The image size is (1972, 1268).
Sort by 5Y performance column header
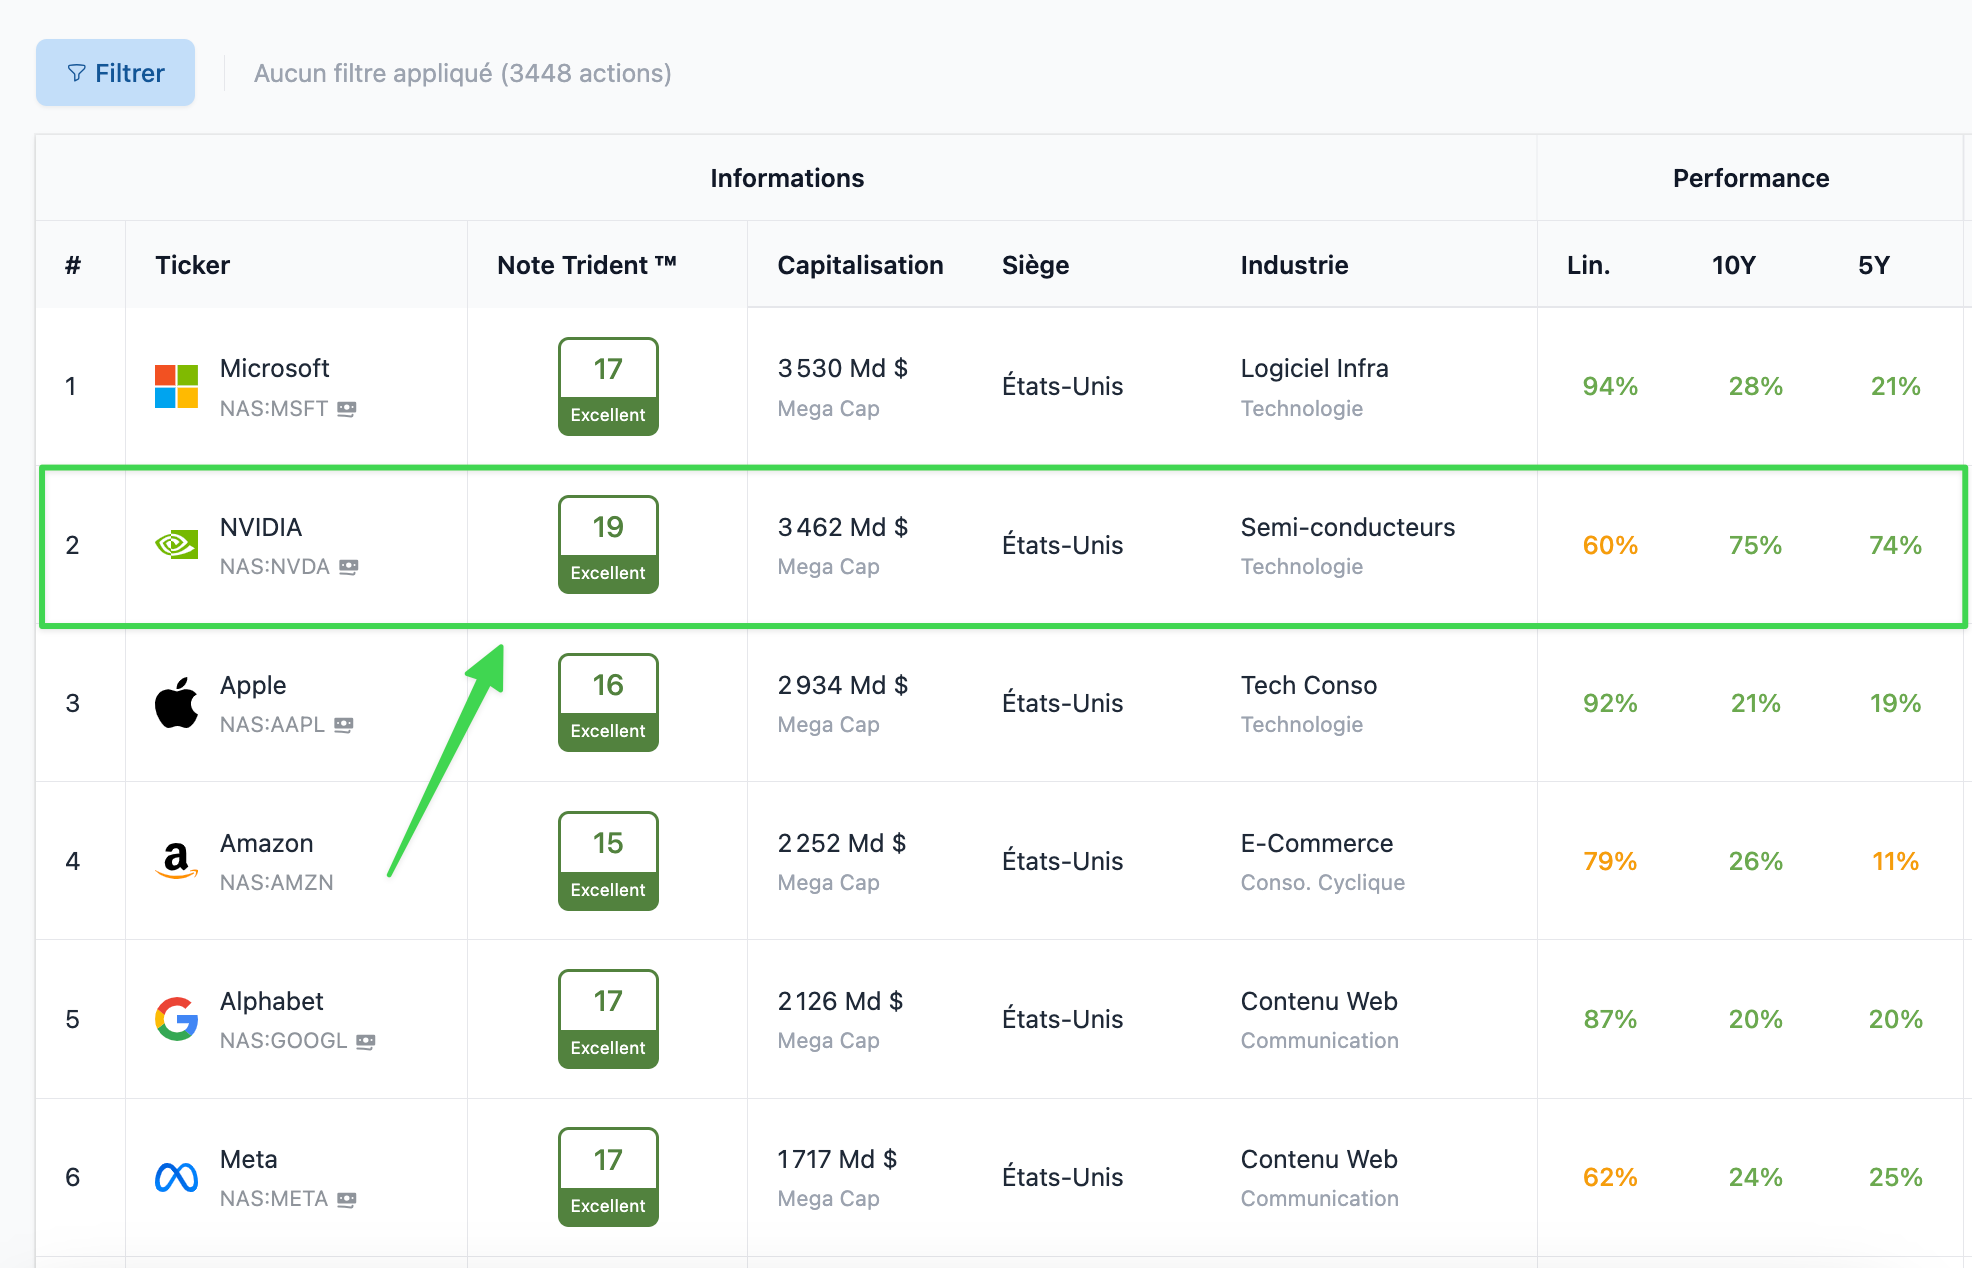coord(1873,265)
